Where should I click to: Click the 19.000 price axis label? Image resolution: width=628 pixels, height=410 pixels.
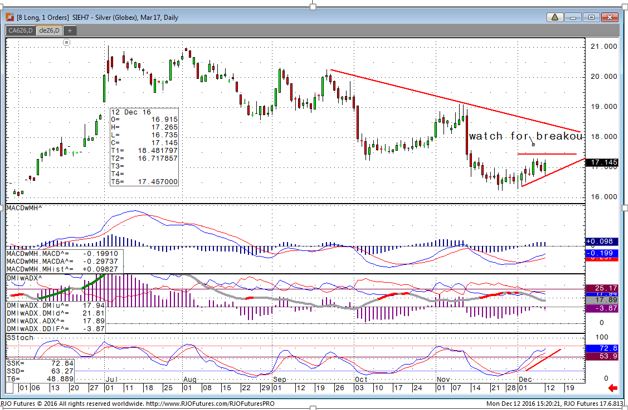[604, 107]
